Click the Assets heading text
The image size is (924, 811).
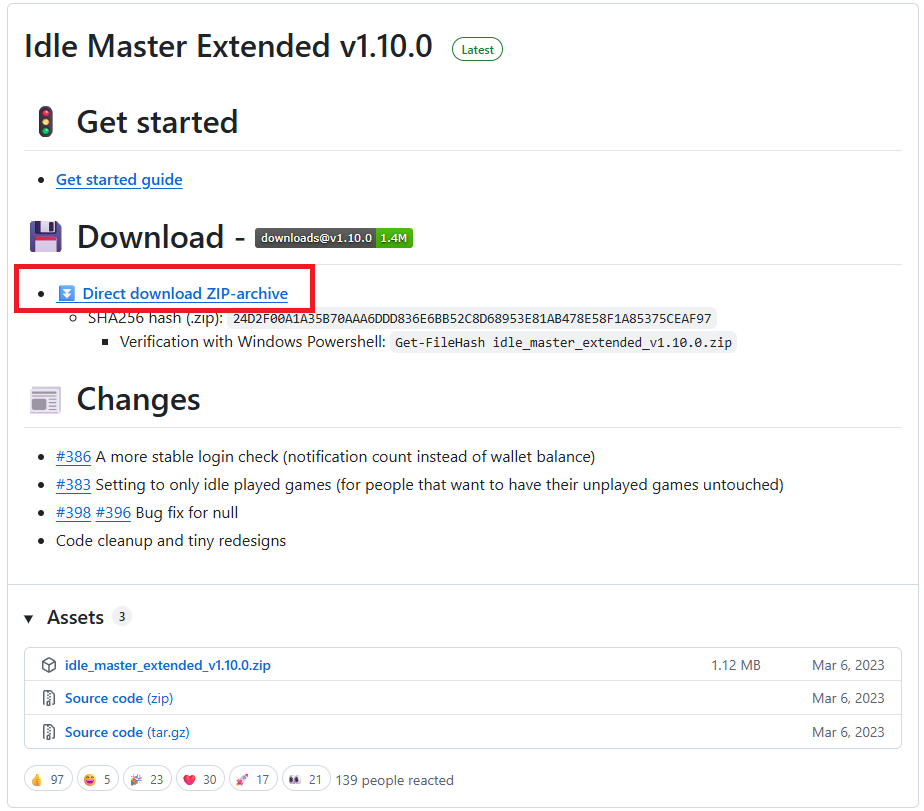tap(75, 617)
